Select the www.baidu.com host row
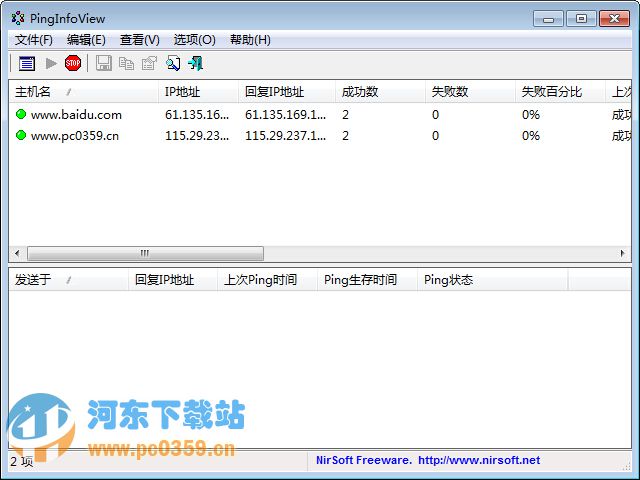Screen dimensions: 640x480 tap(320, 114)
